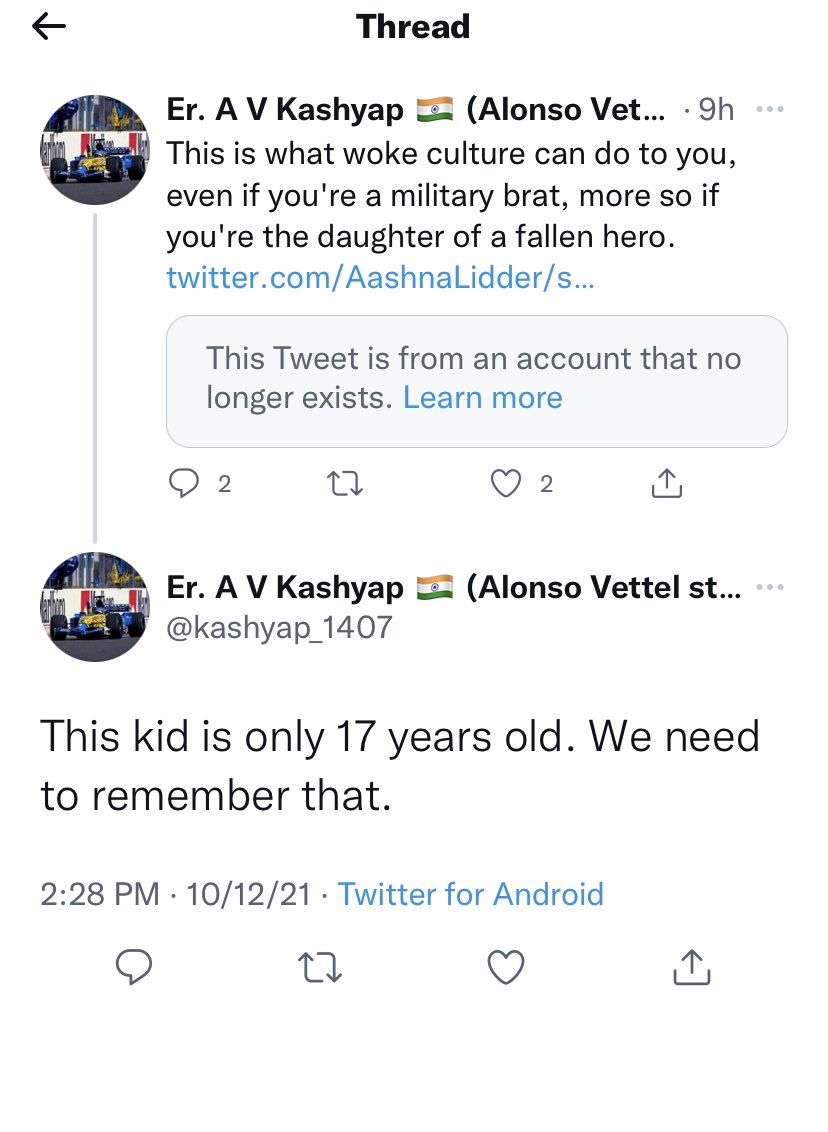The width and height of the screenshot is (828, 1132).
Task: Tap the first tweet's profile picture
Action: point(95,151)
